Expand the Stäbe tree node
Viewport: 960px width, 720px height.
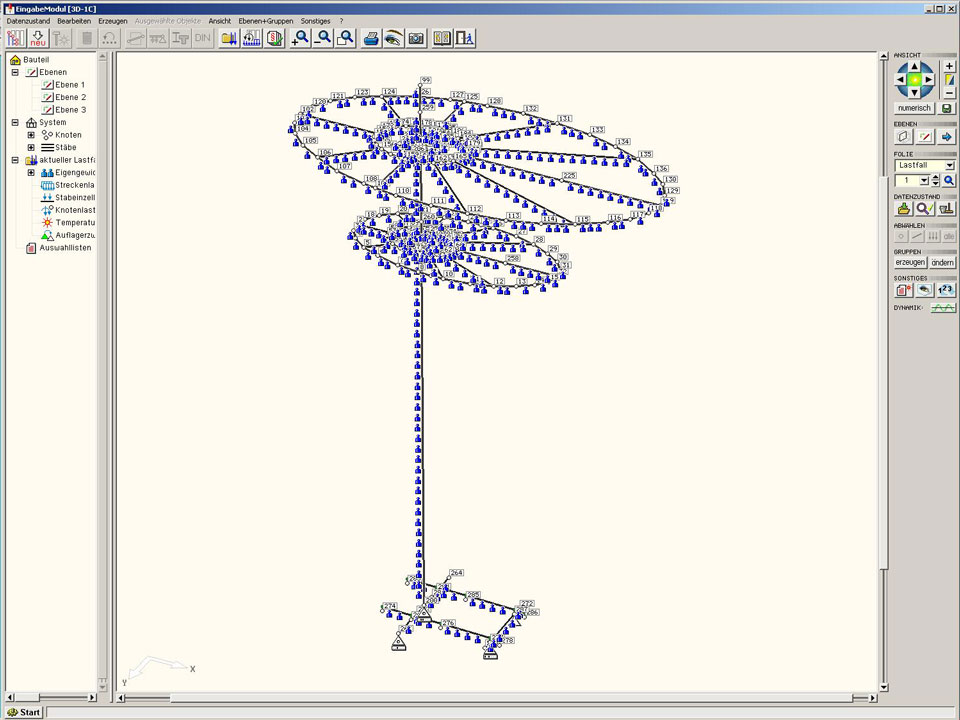pyautogui.click(x=31, y=147)
